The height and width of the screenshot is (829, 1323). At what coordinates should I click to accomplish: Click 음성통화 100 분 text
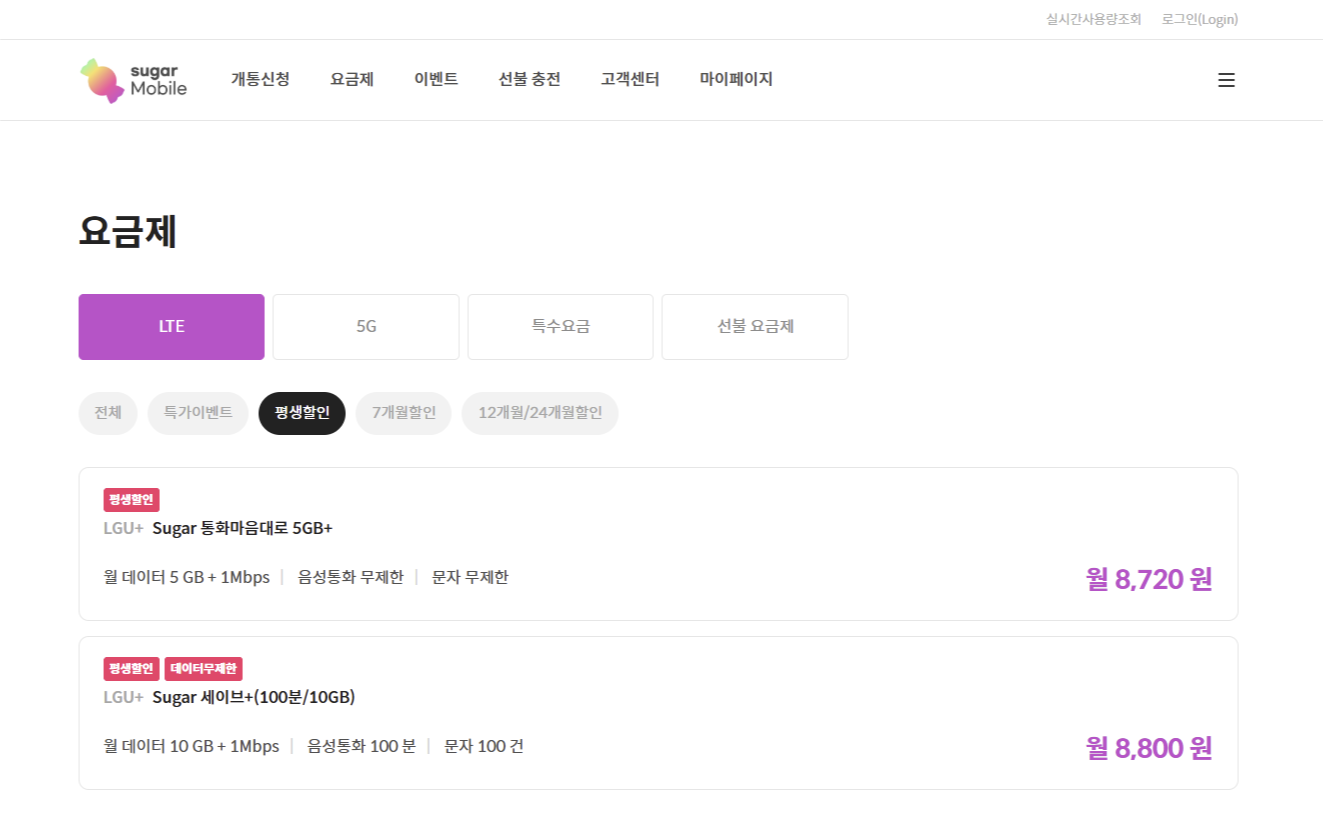(361, 746)
